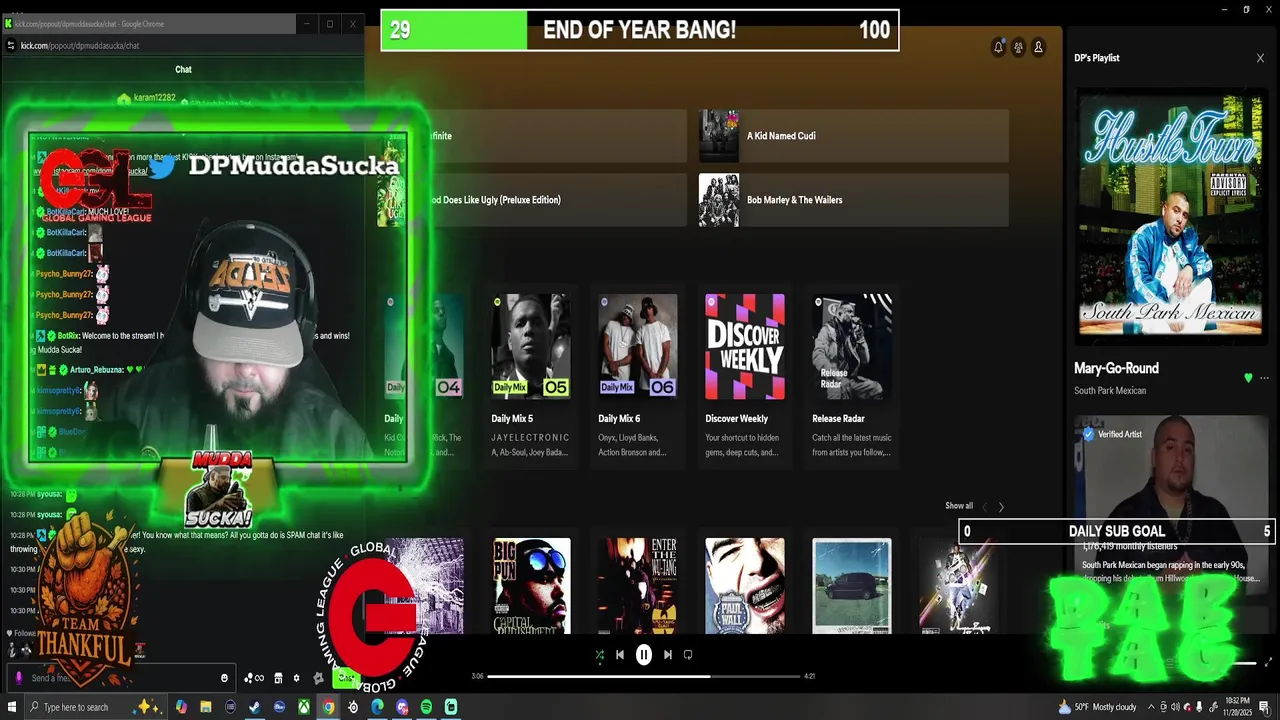Click the Show all link
Viewport: 1280px width, 720px height.
tap(958, 506)
